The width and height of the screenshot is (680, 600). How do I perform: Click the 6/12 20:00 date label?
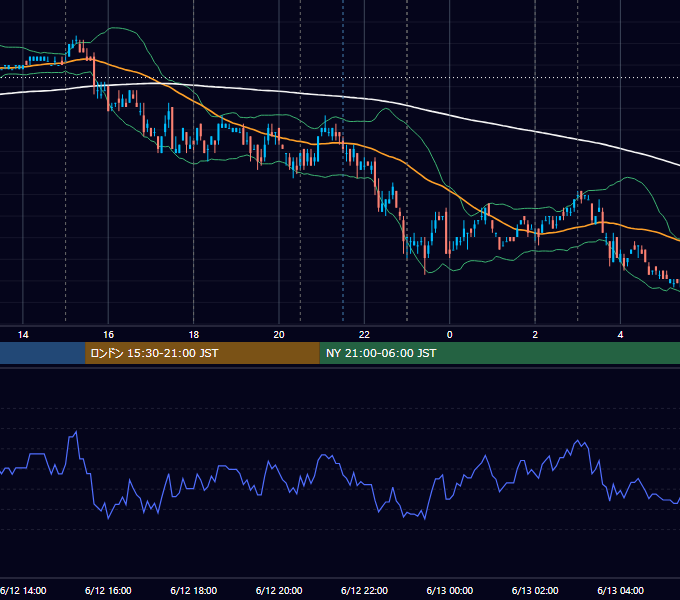coord(279,590)
